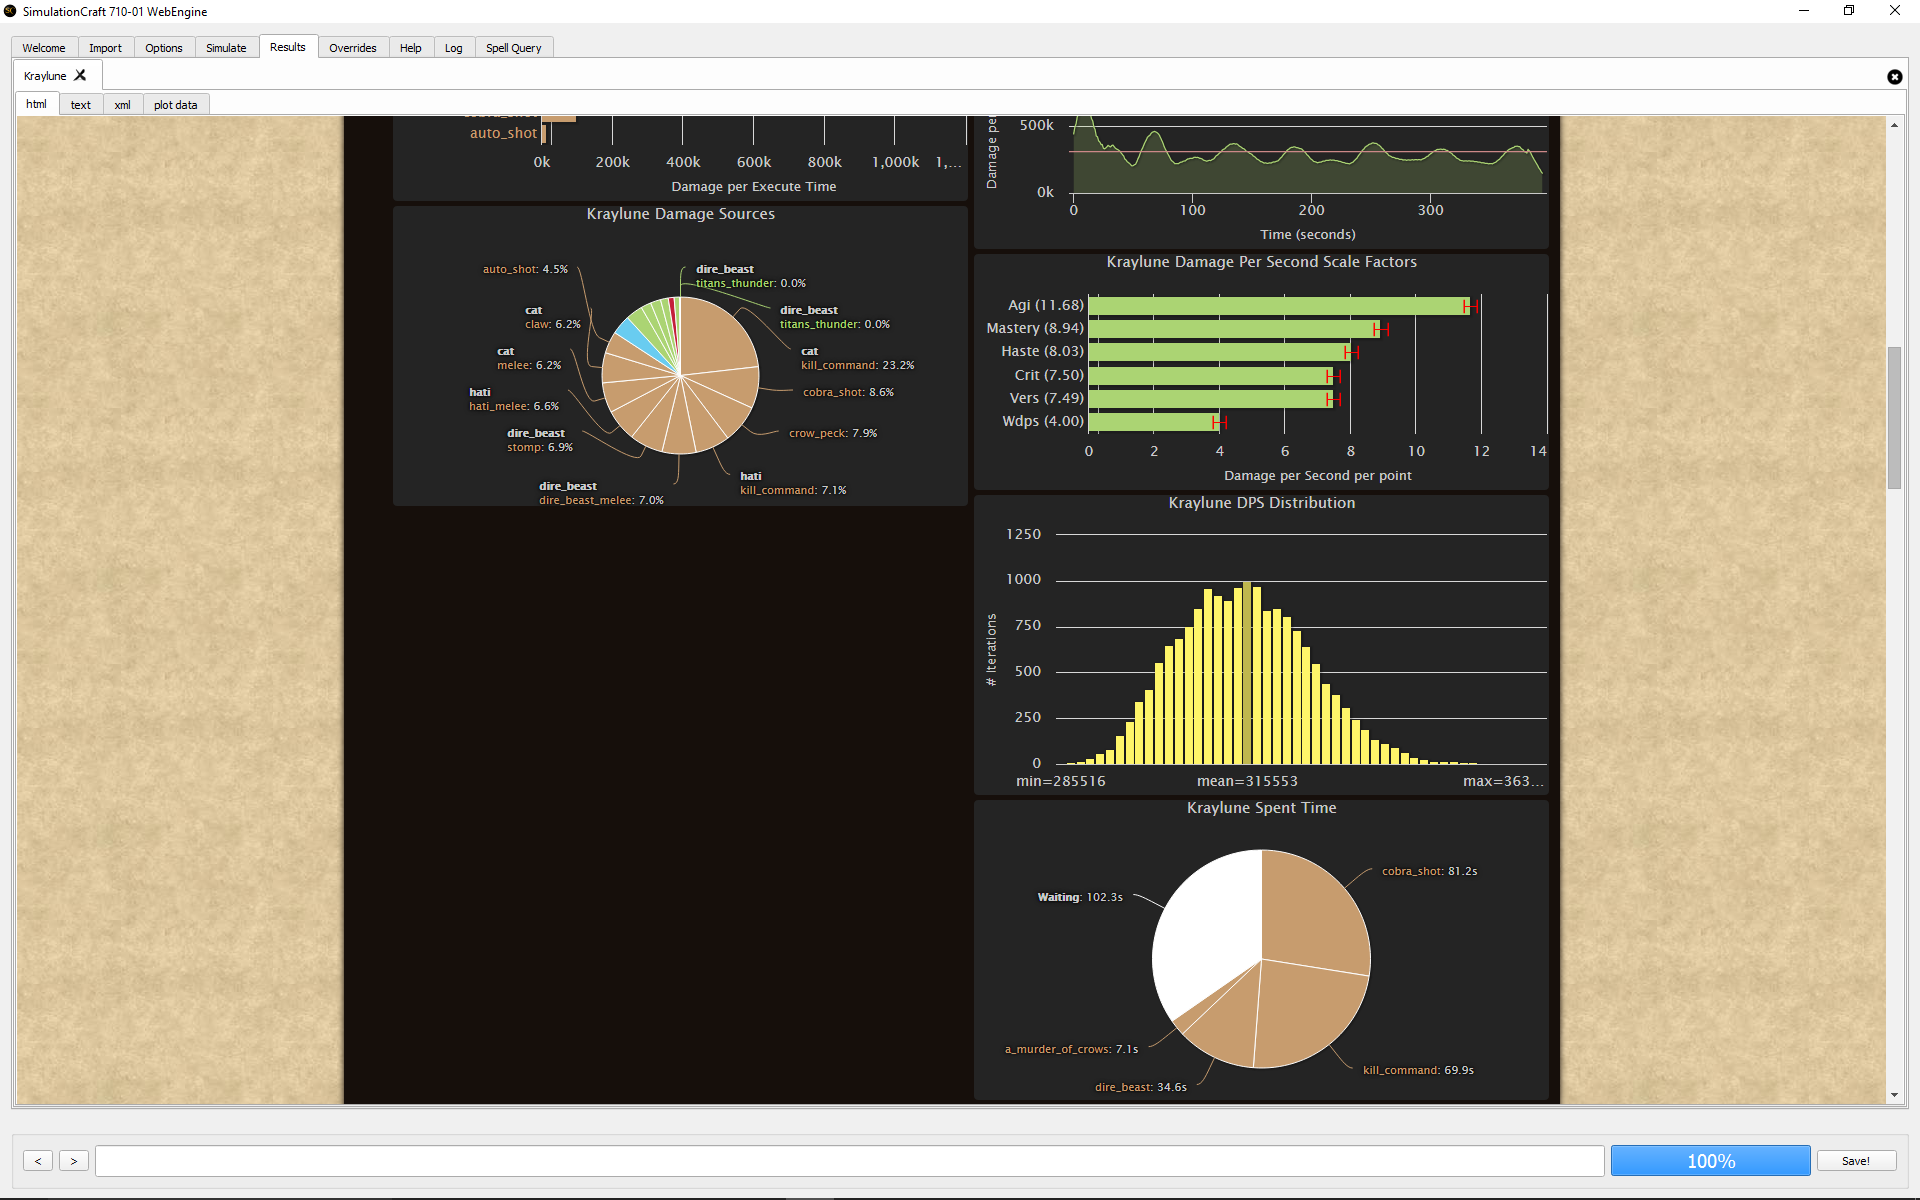Click the min=285516 label

pyautogui.click(x=1061, y=781)
